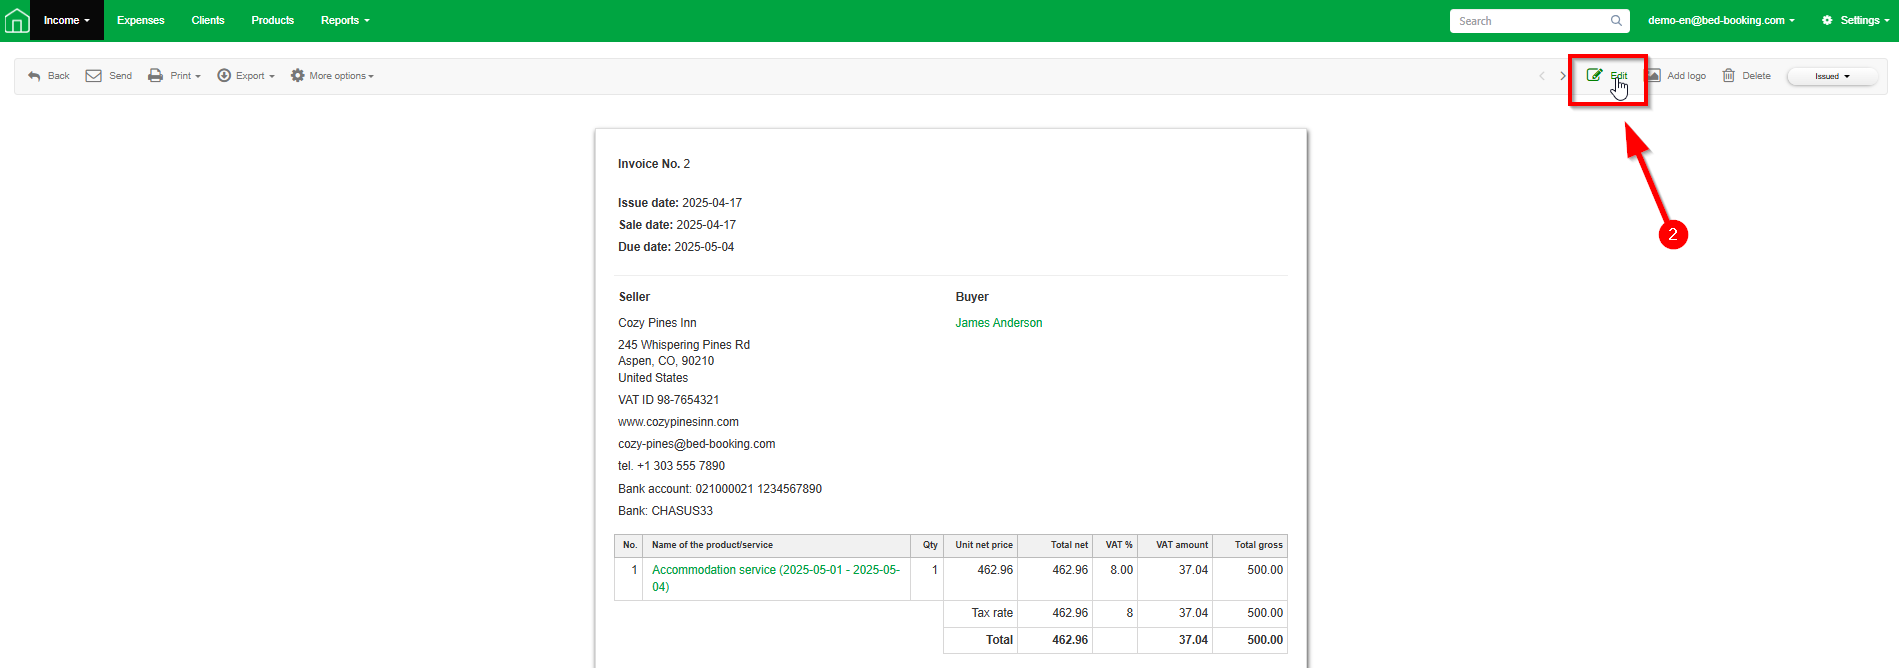Viewport: 1899px width, 668px height.
Task: Open the Clients section
Action: point(208,20)
